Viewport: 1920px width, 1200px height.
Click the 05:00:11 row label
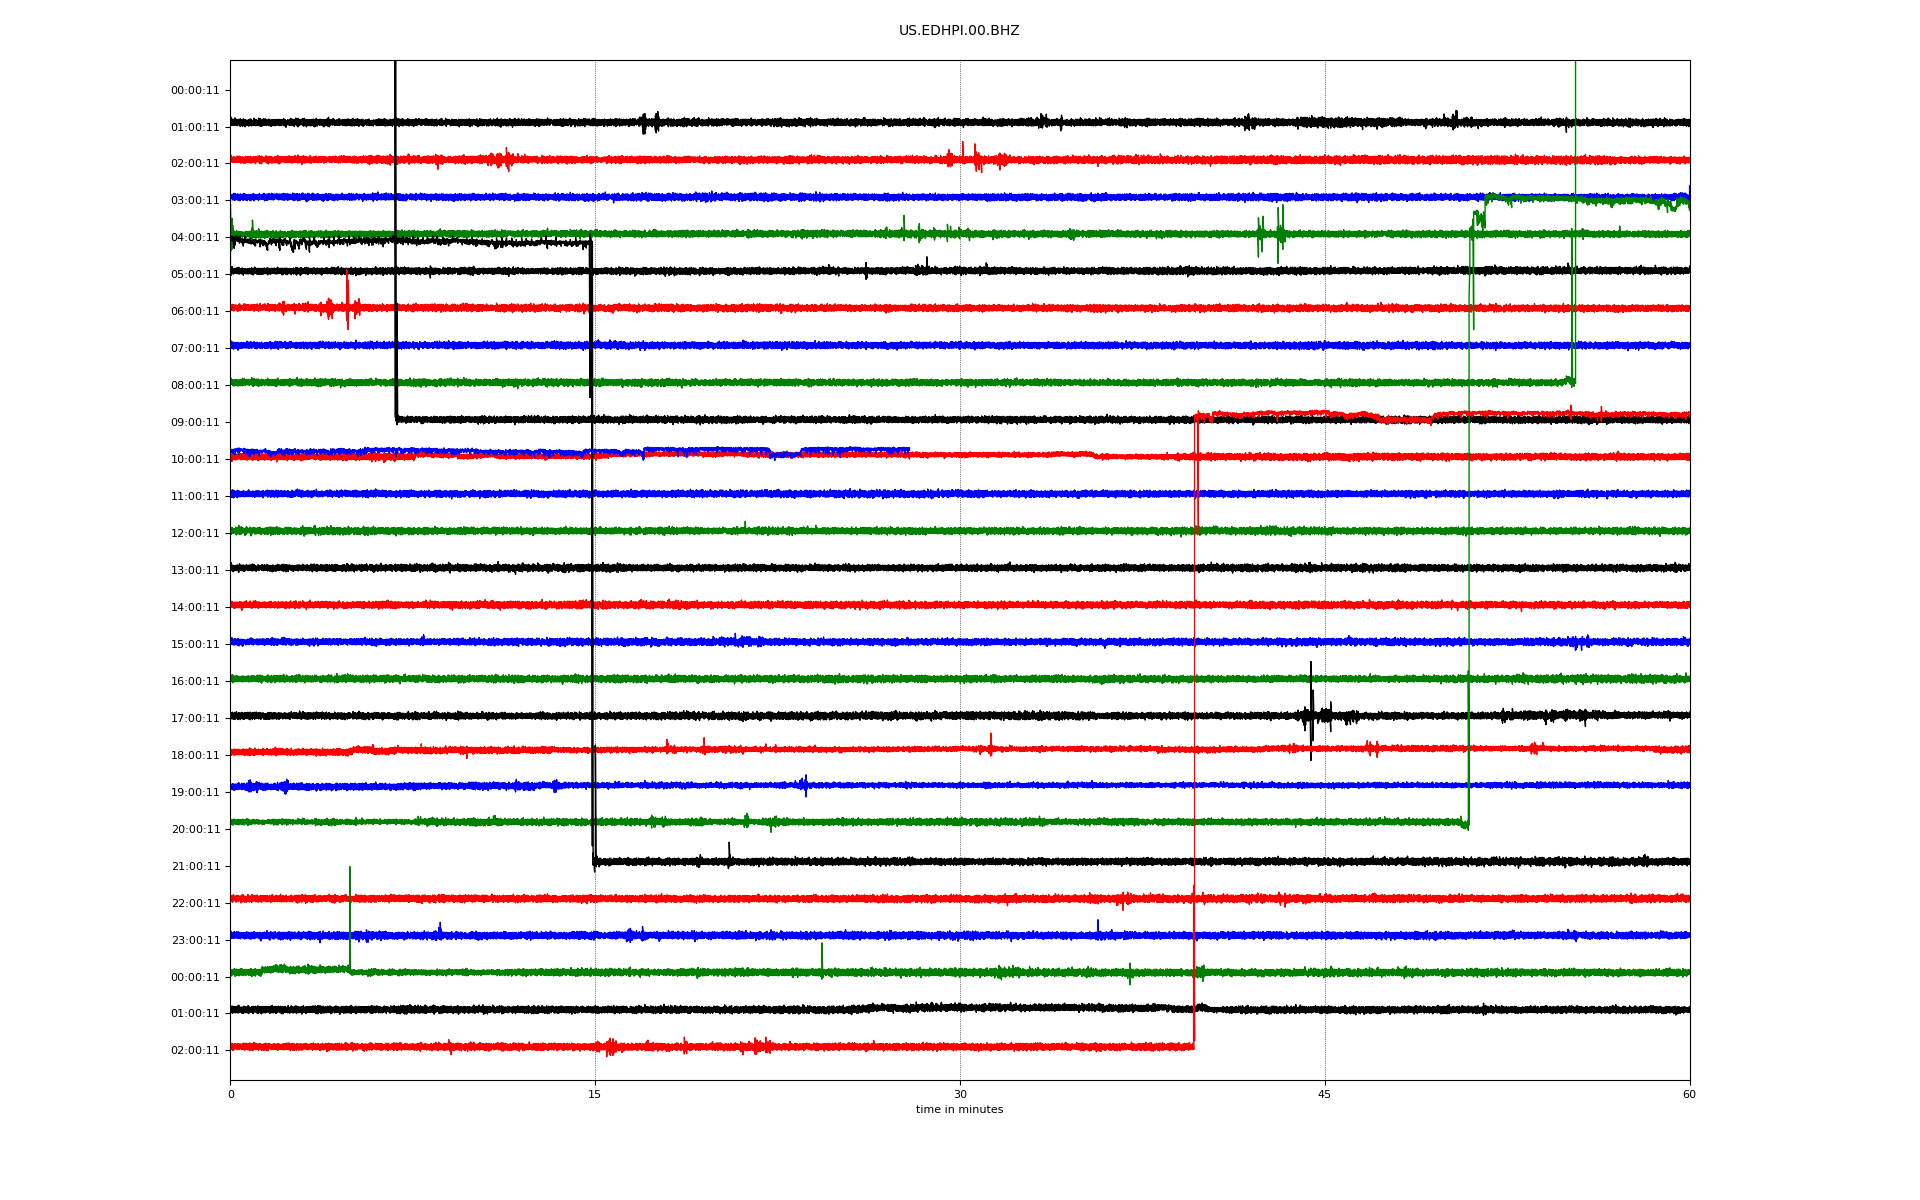(195, 274)
